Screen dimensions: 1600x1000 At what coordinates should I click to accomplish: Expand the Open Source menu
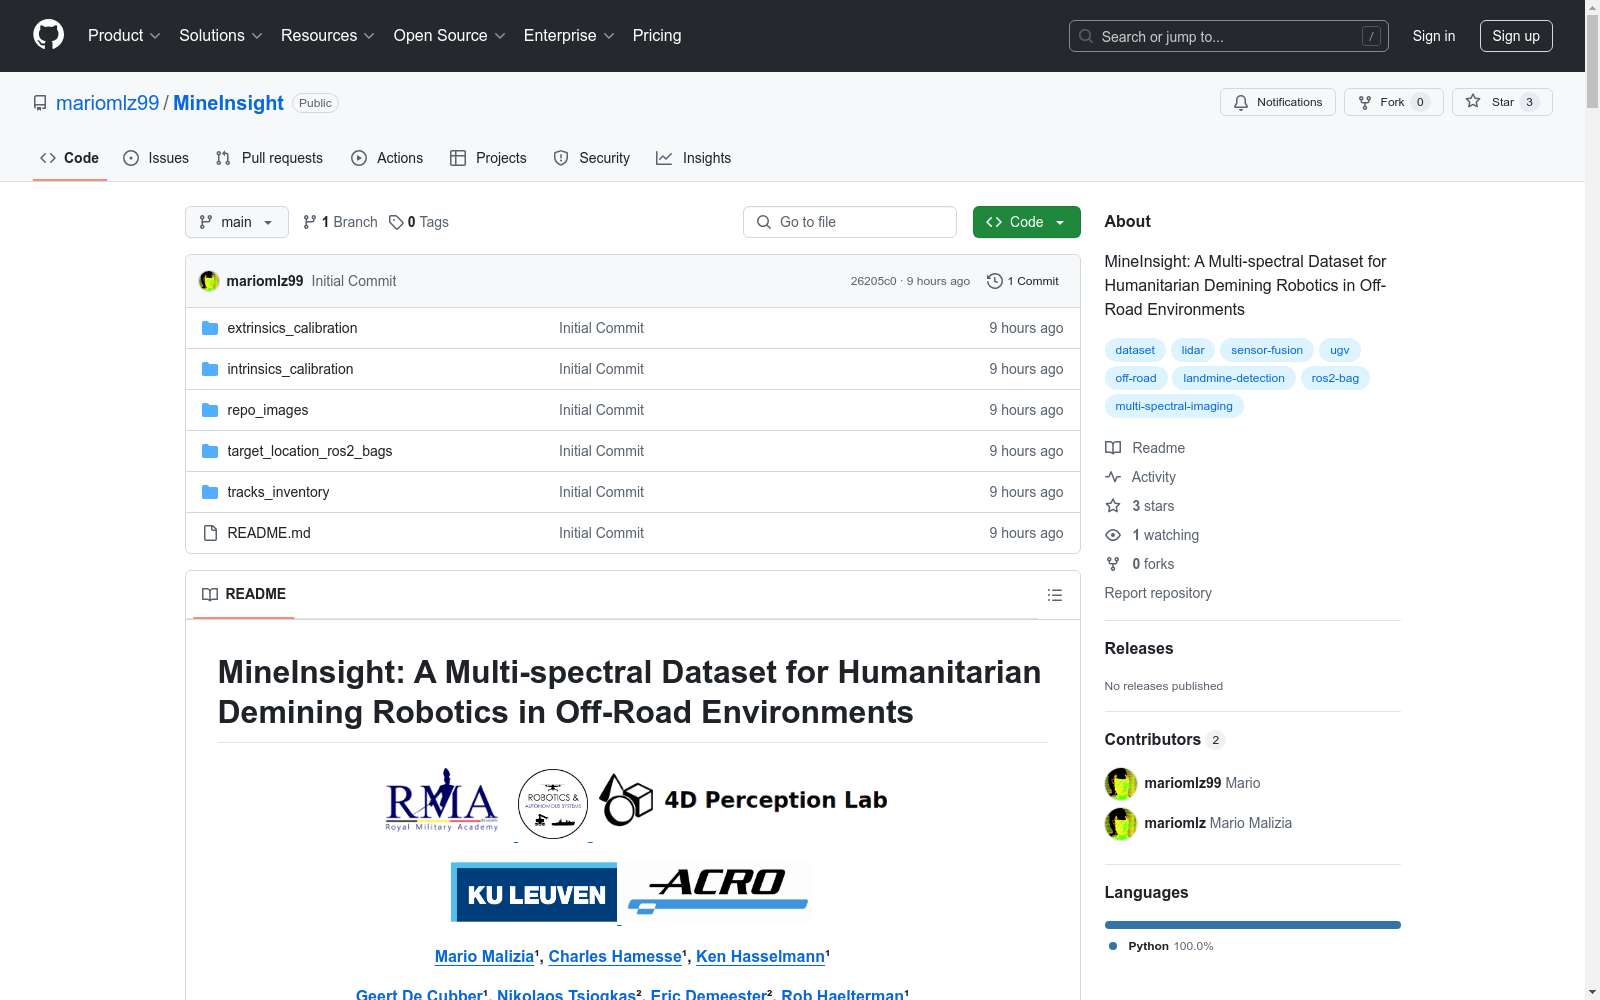pos(450,36)
